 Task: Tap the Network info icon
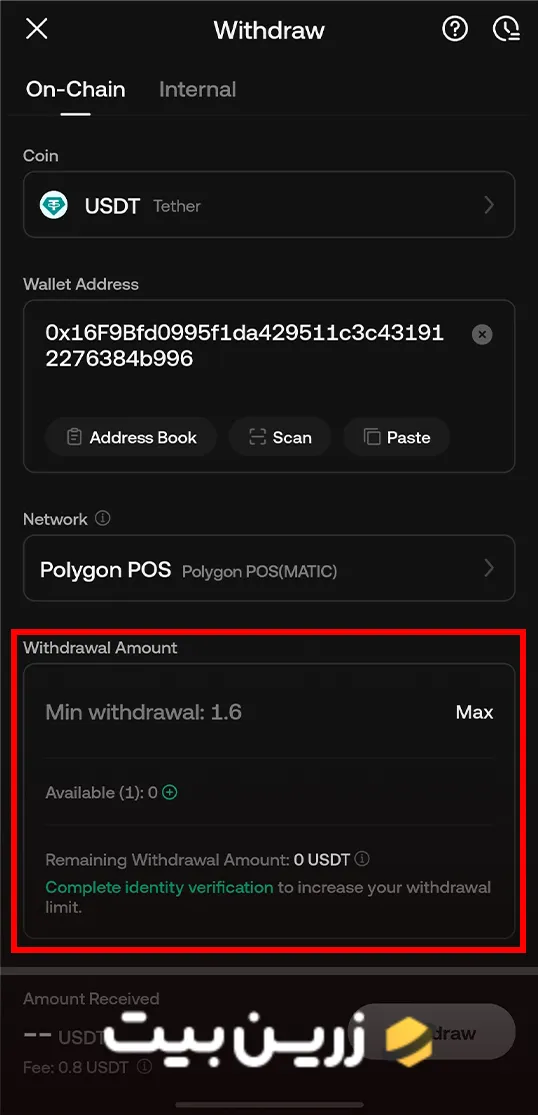103,518
